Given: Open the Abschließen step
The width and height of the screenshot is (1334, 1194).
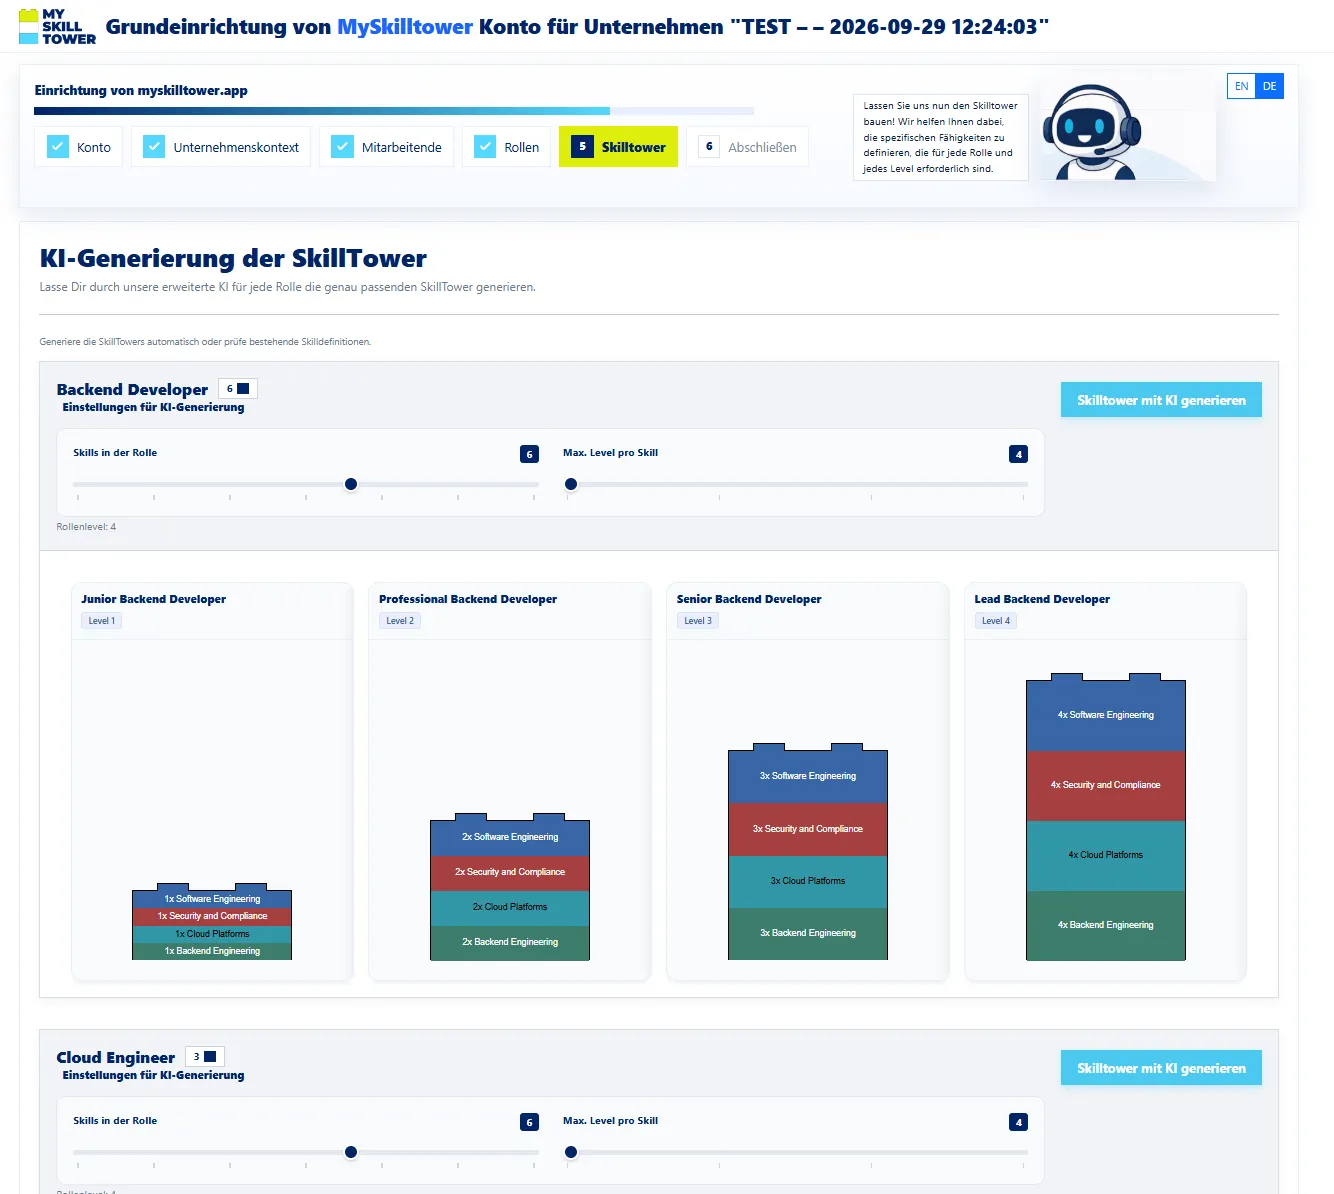Looking at the screenshot, I should point(748,146).
